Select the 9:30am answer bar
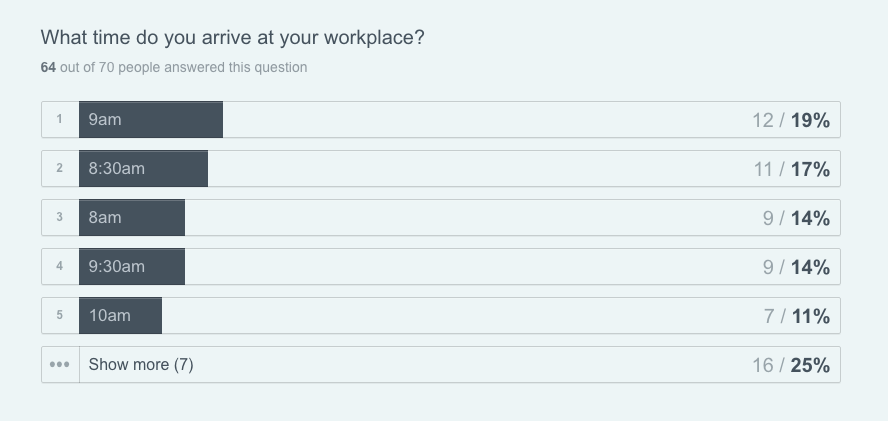 132,267
